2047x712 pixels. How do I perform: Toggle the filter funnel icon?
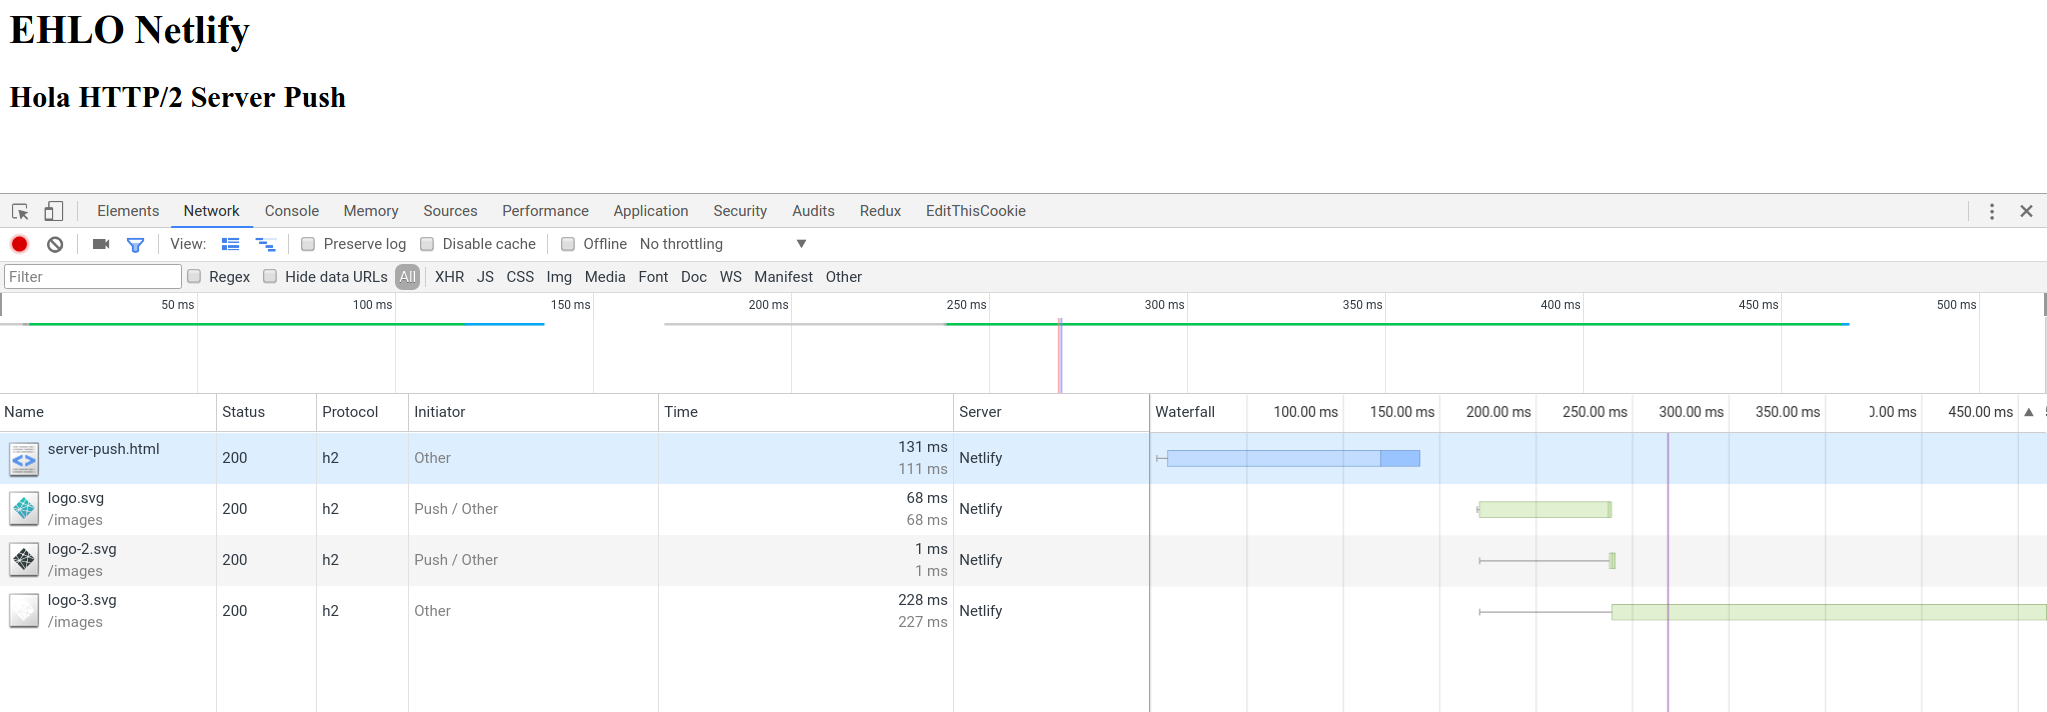click(135, 244)
